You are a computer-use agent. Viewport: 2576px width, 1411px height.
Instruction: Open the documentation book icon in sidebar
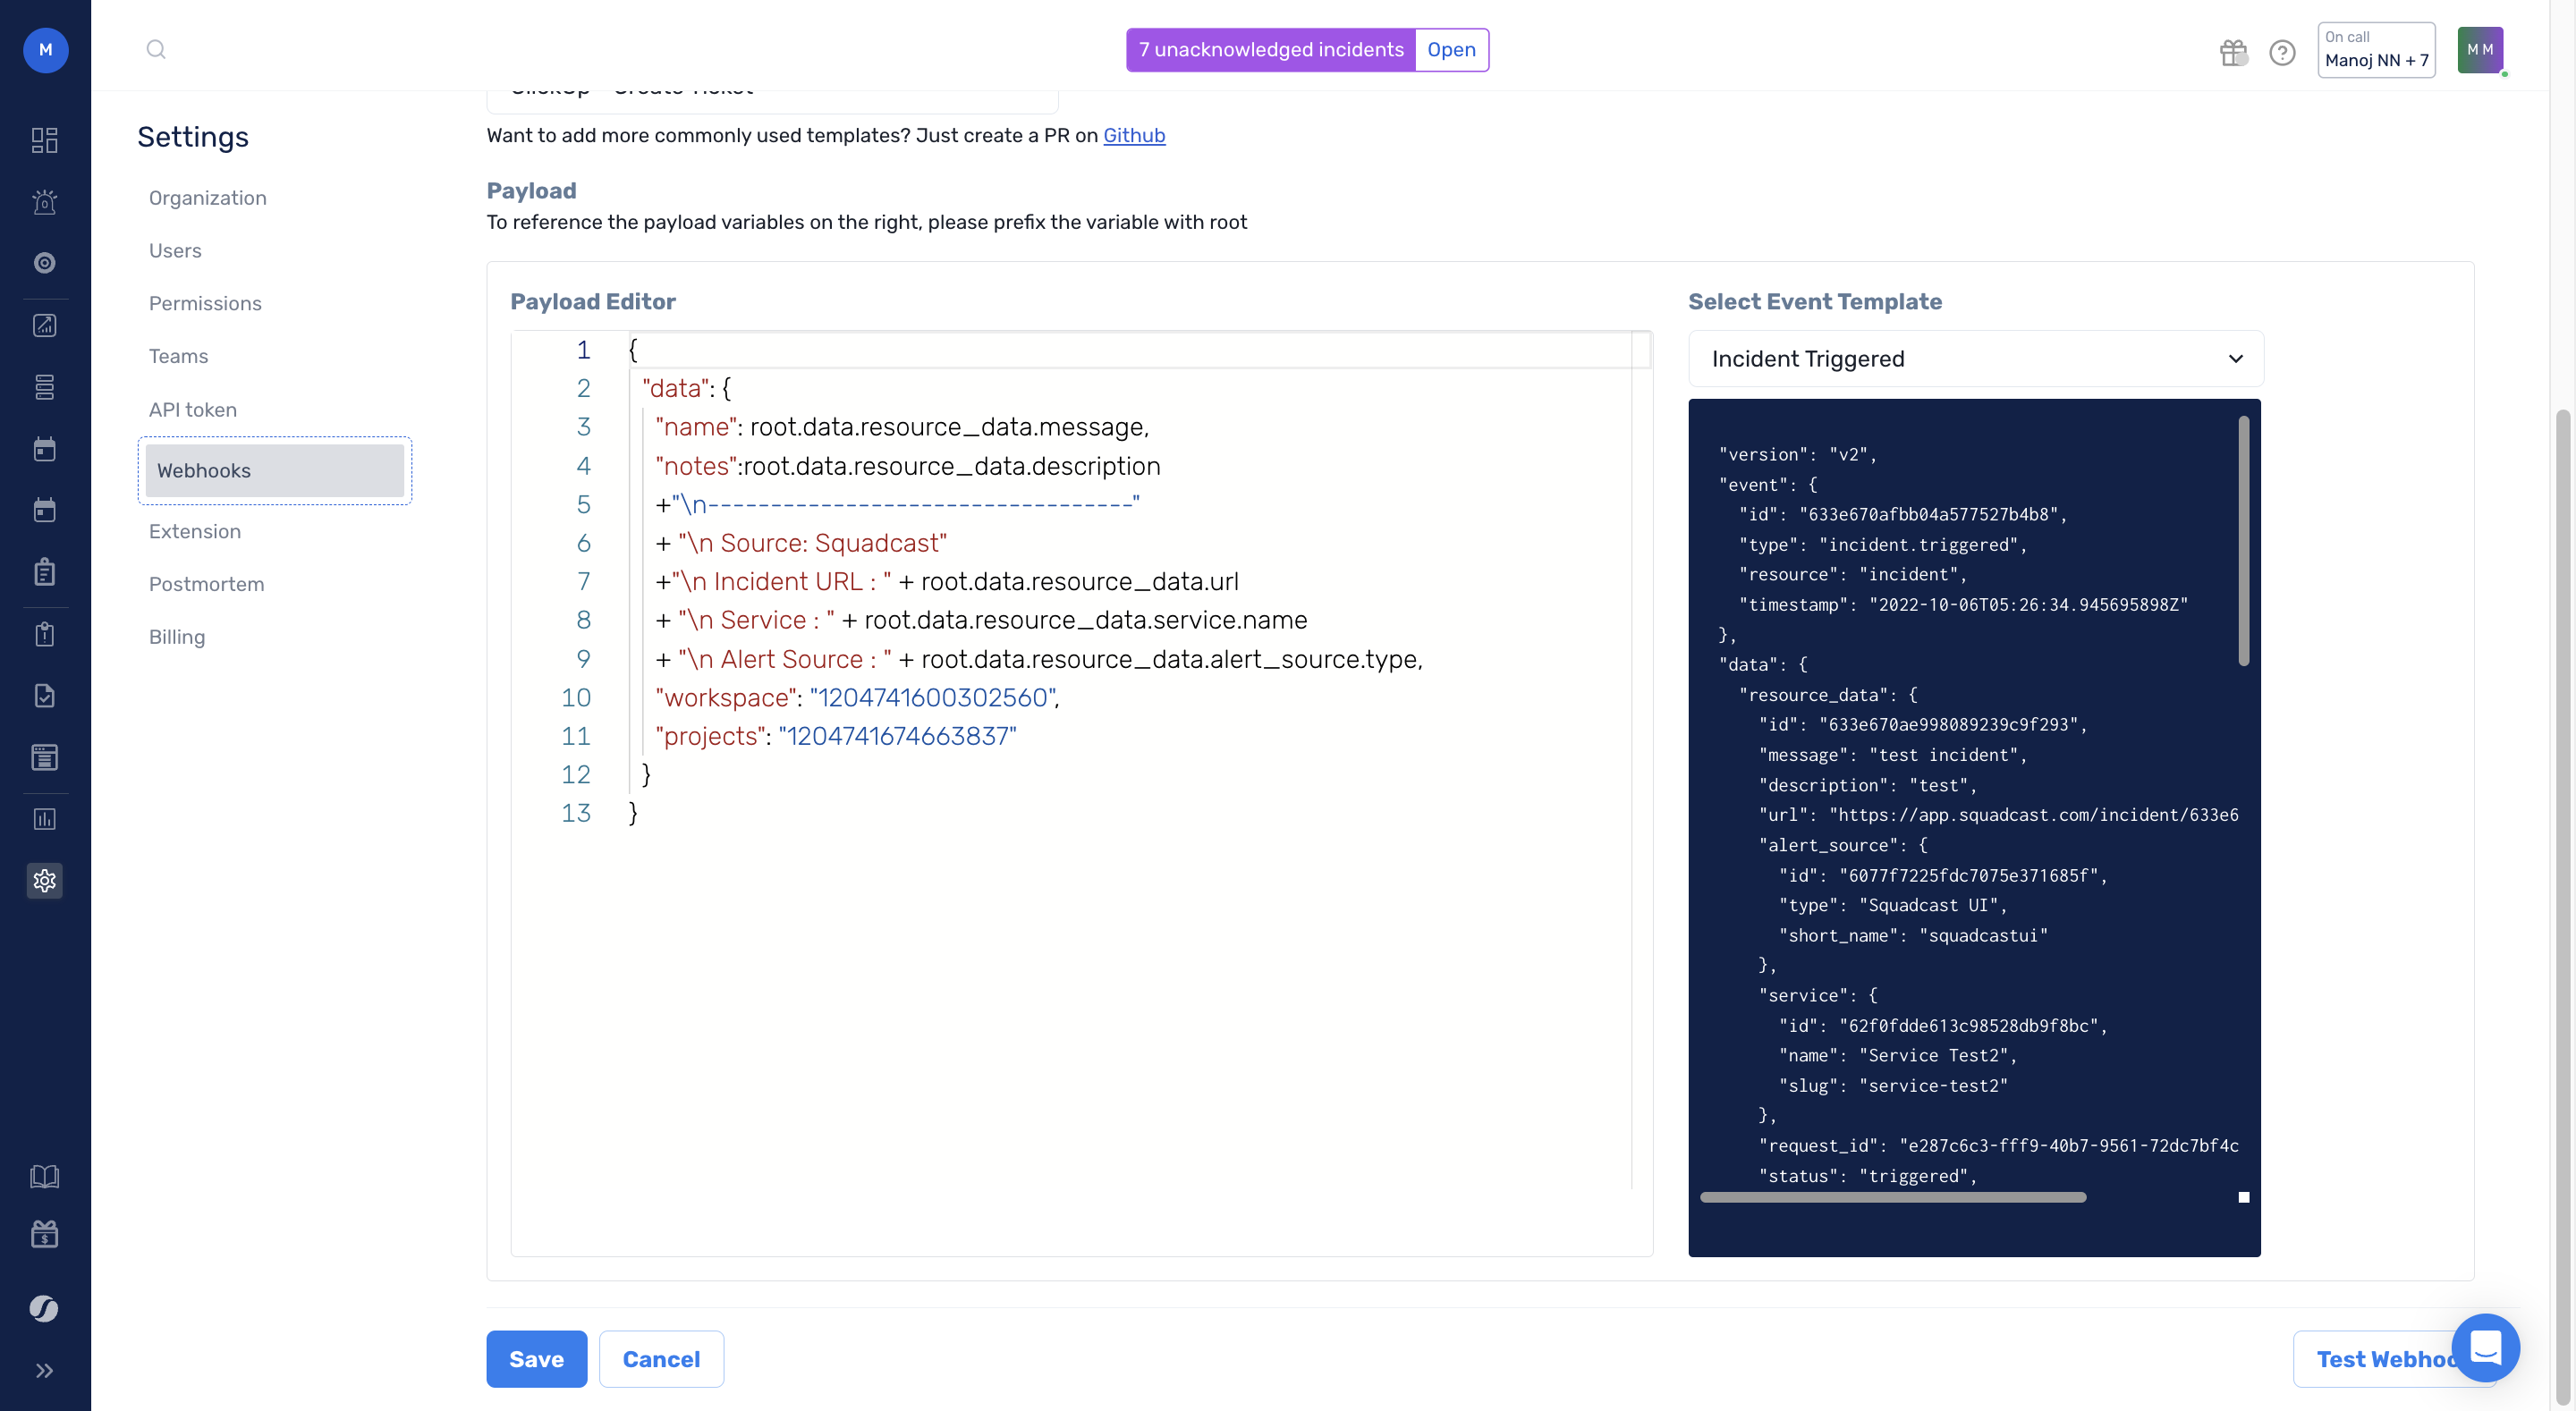click(45, 1176)
